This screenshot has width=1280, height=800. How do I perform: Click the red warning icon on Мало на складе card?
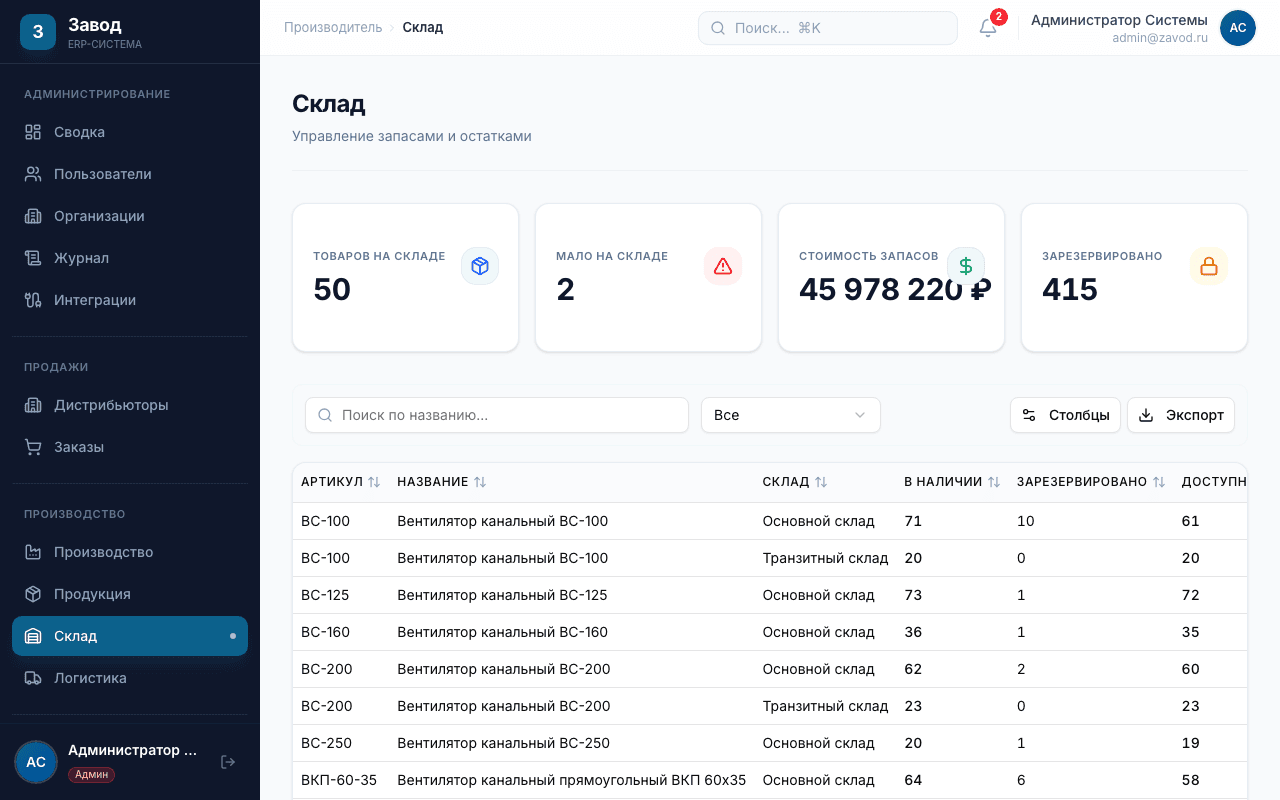coord(723,266)
